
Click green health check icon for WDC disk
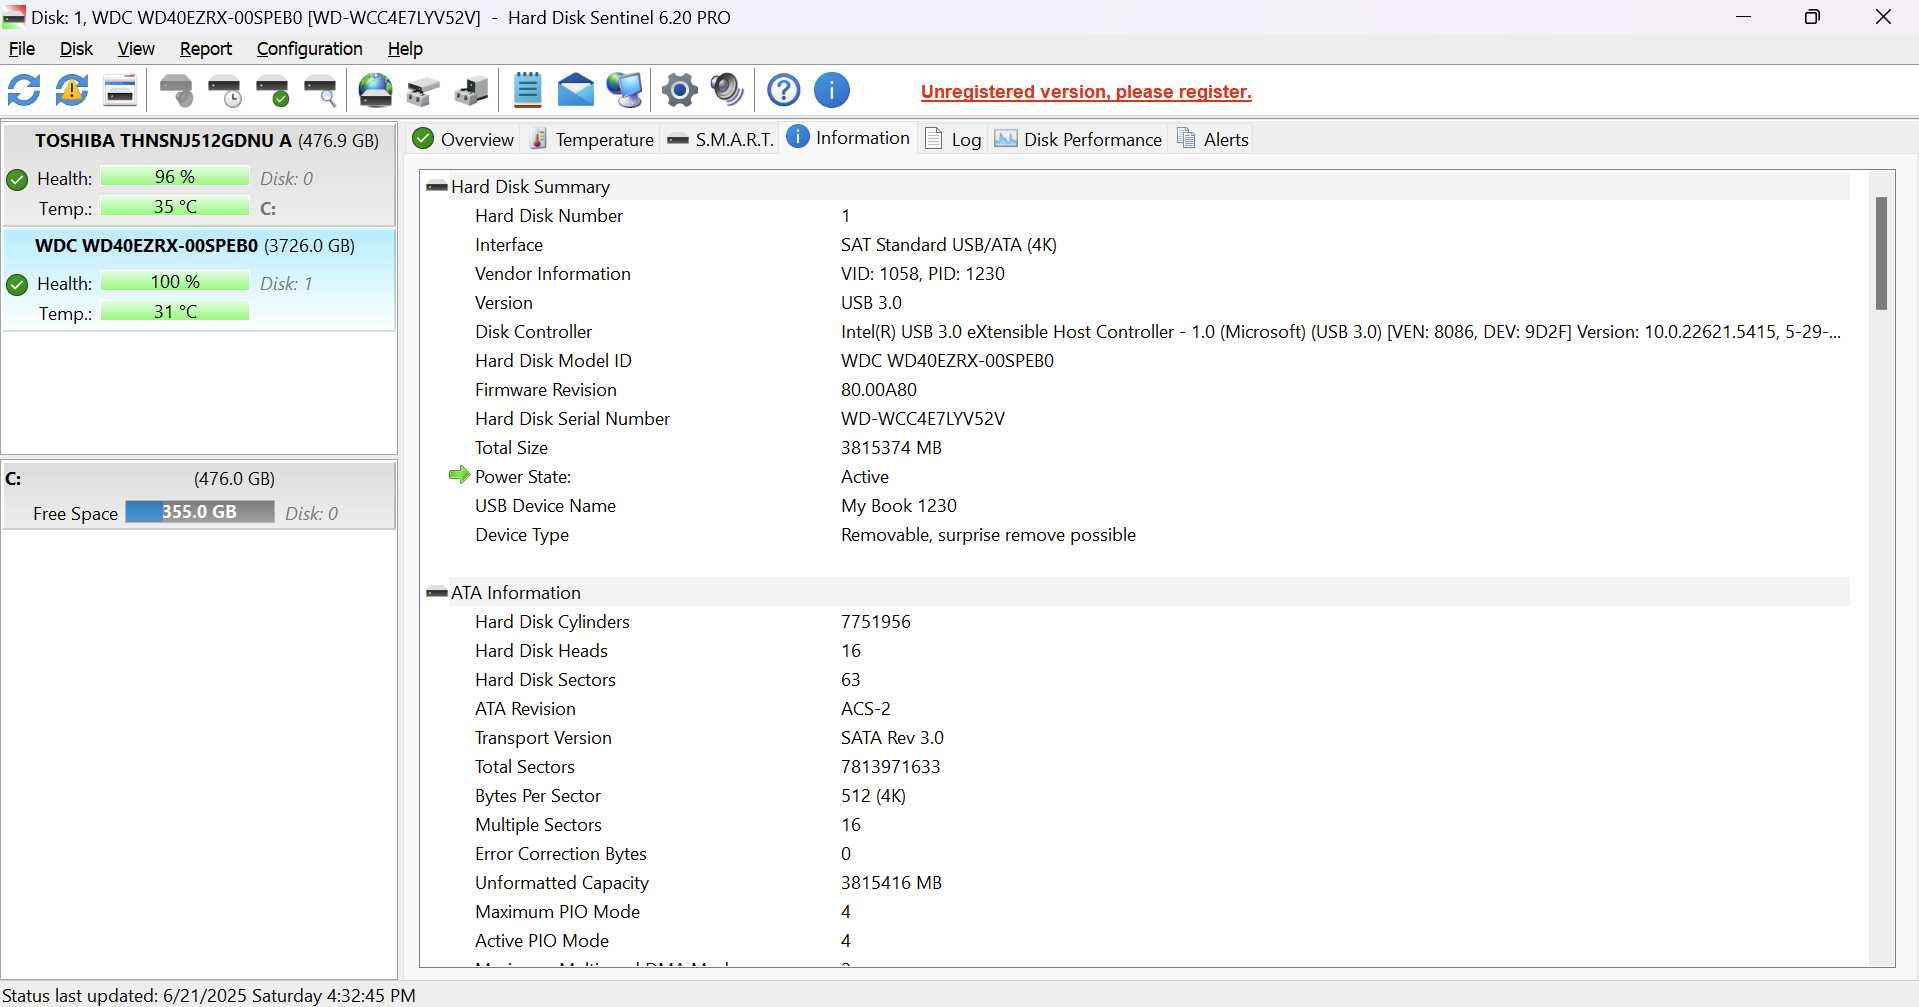pos(17,285)
